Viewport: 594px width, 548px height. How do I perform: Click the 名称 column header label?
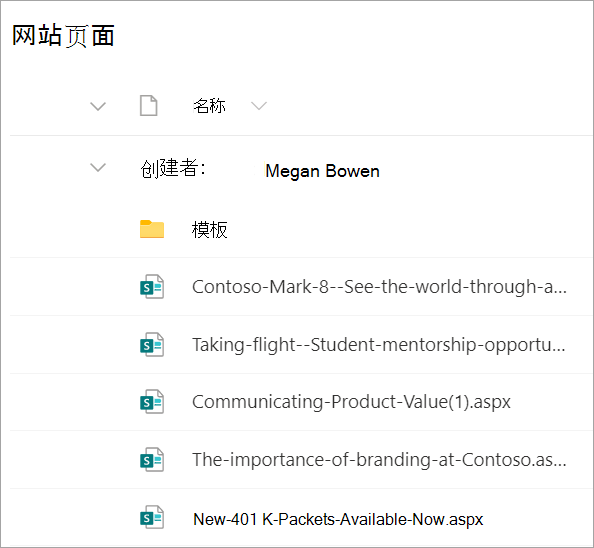point(209,106)
